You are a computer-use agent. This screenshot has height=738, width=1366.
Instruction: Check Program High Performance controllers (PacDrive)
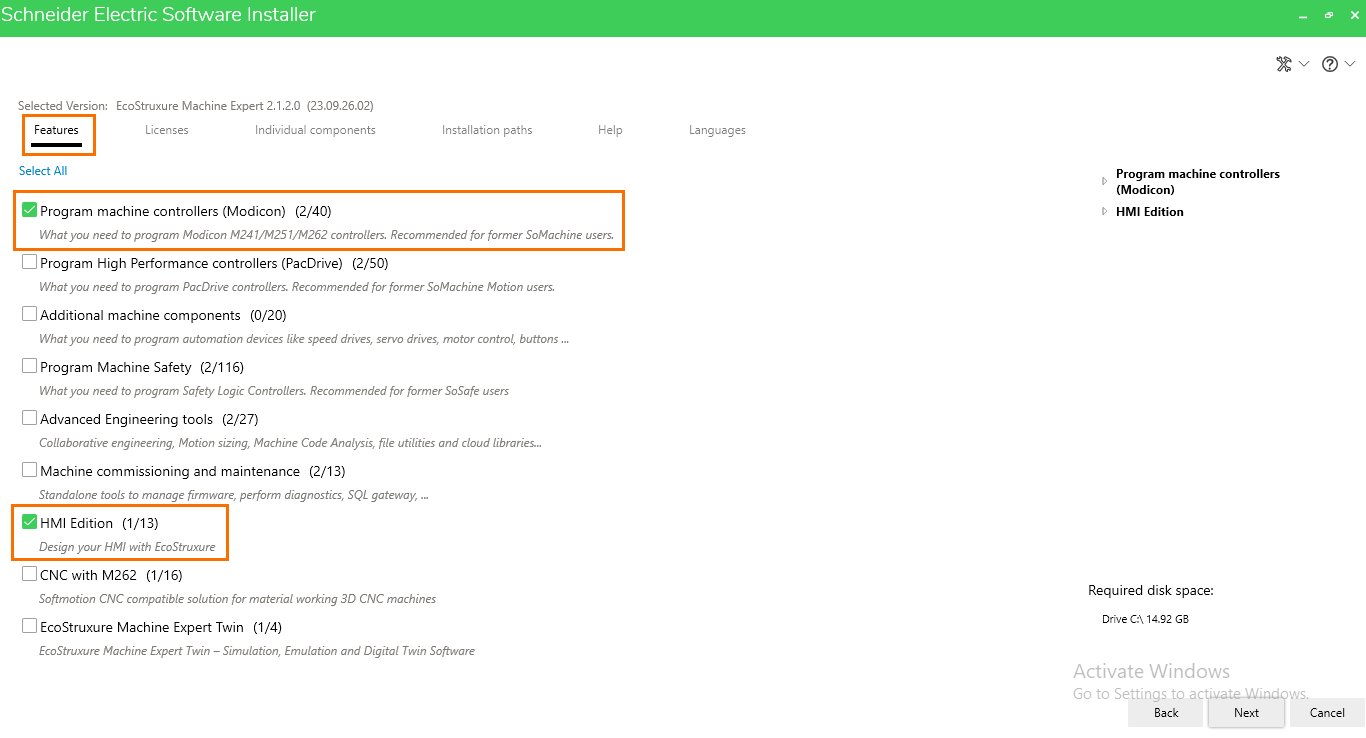pos(30,262)
